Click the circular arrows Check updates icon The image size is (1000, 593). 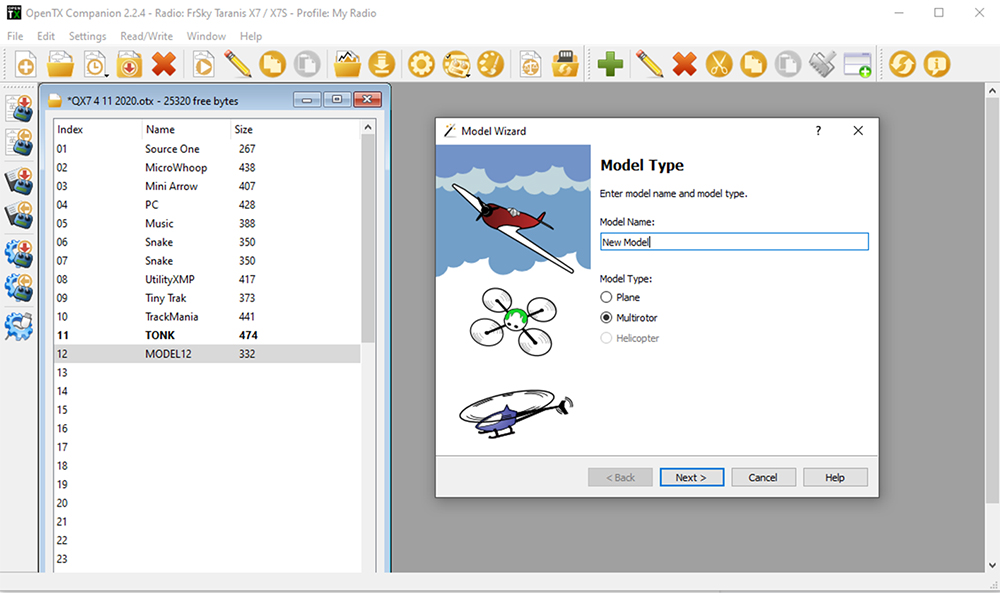[902, 64]
